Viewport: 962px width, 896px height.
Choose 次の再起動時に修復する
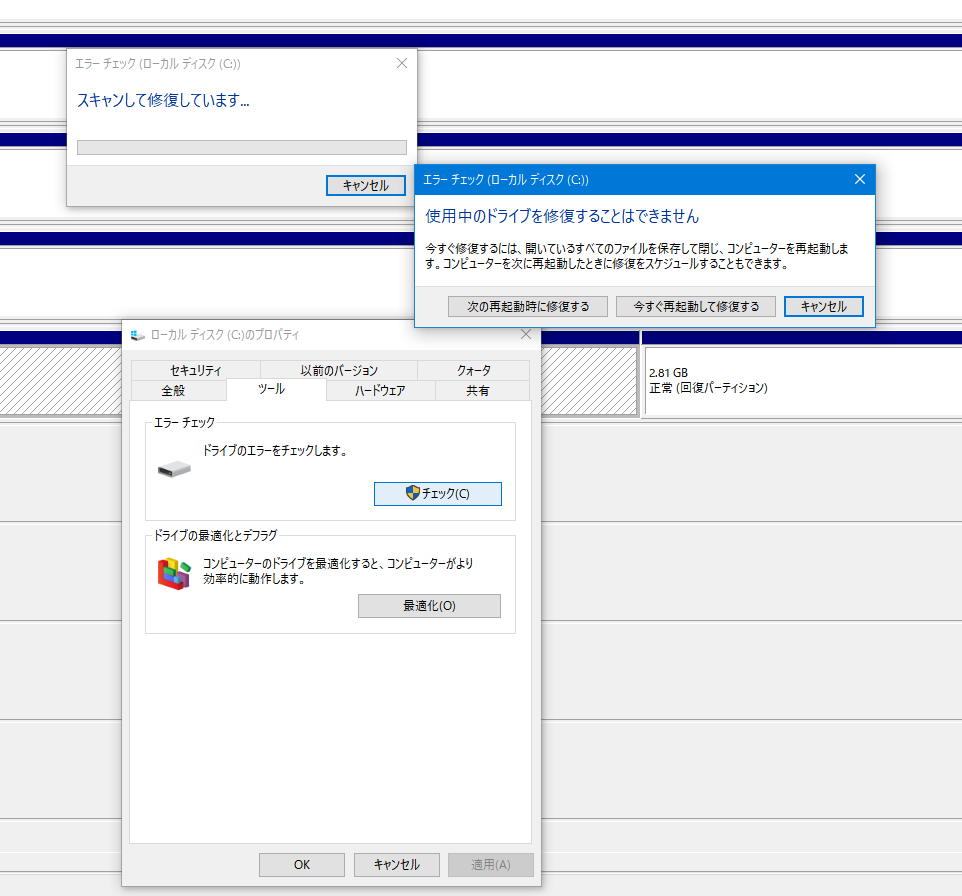tap(528, 307)
